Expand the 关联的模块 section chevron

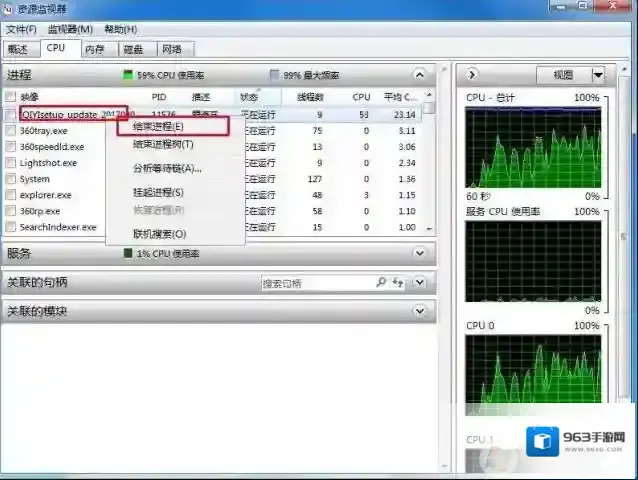(420, 311)
